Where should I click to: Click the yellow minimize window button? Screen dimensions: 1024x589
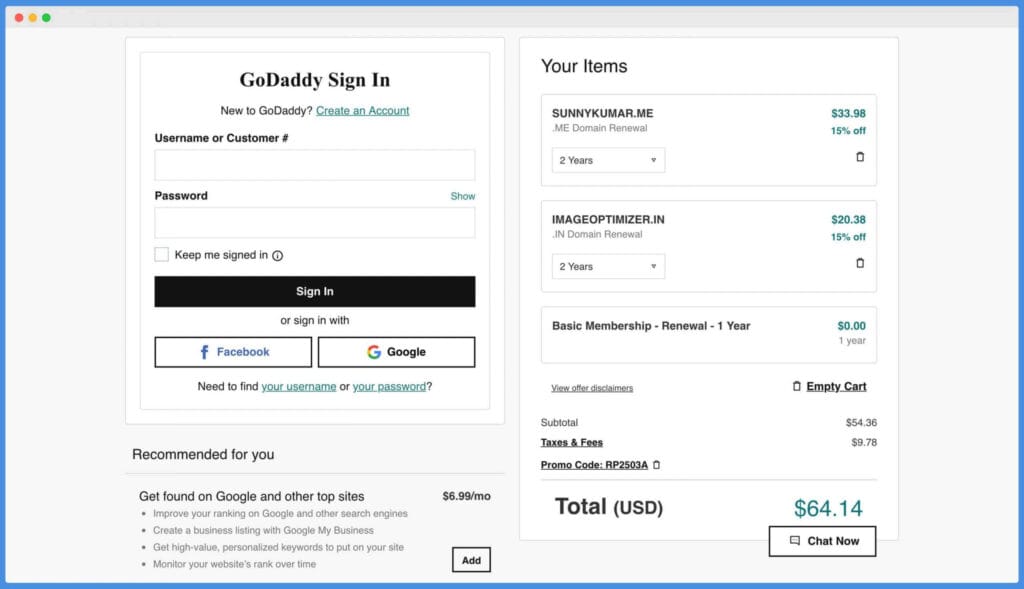pyautogui.click(x=33, y=18)
